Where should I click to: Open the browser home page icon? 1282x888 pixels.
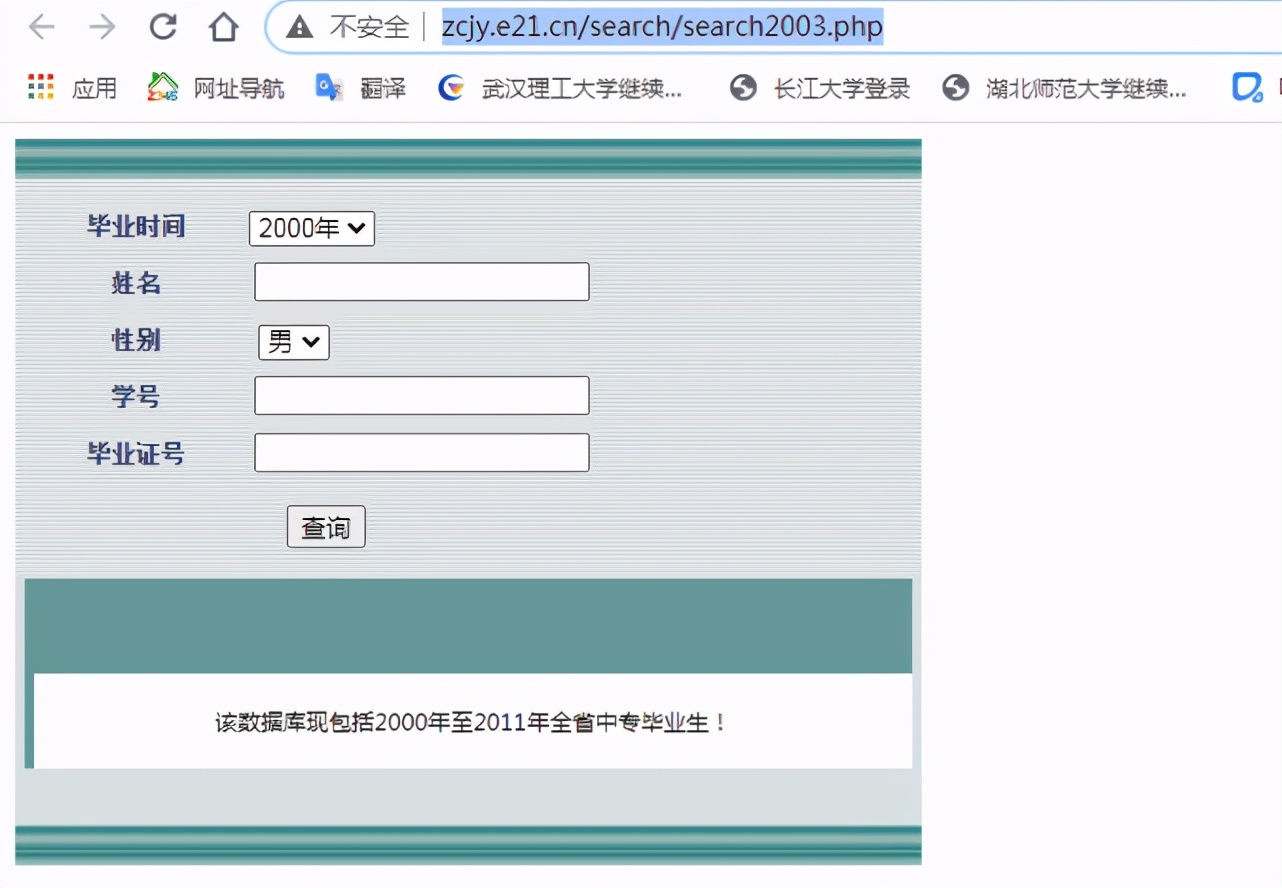tap(224, 27)
